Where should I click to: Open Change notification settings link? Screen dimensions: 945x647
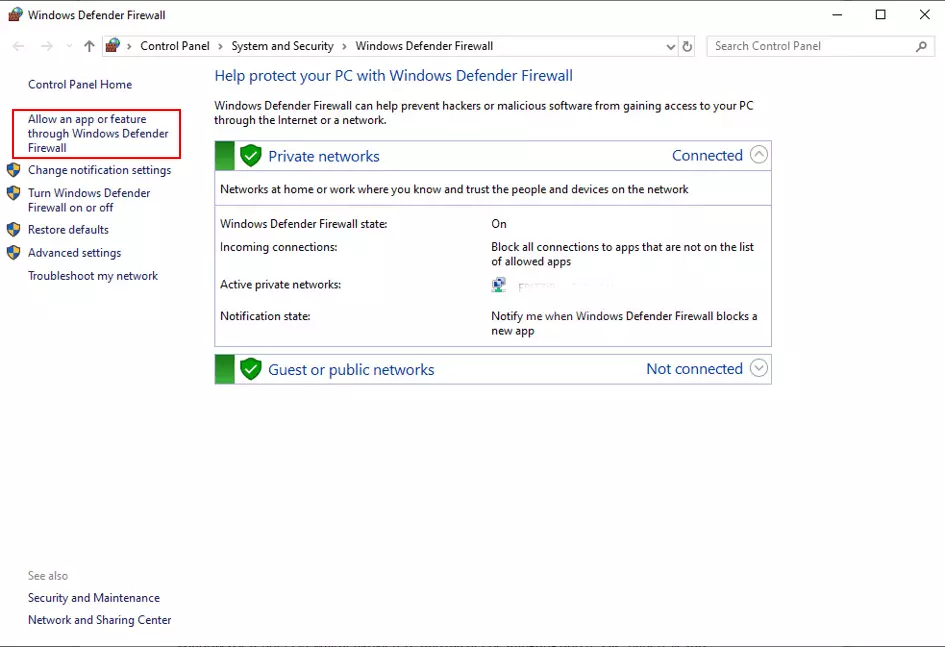99,170
